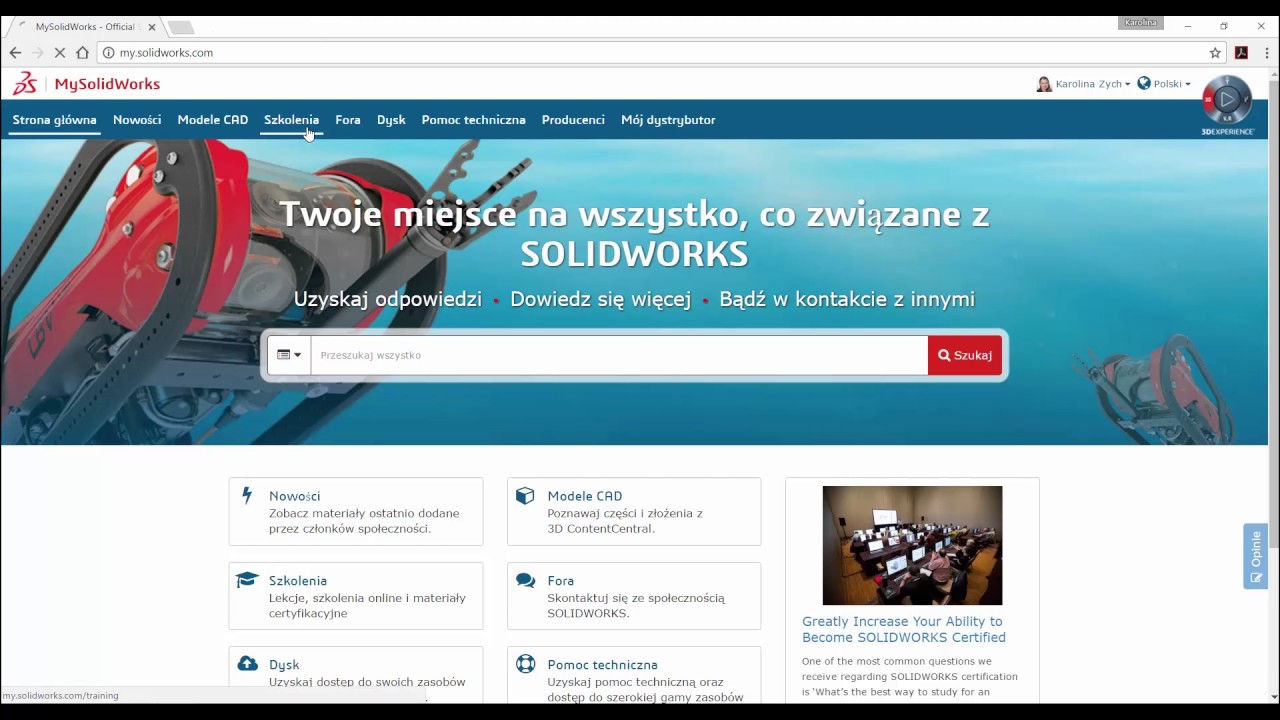Screen dimensions: 1280x720
Task: Open Mój dystrybutor in navigation bar
Action: click(x=668, y=120)
